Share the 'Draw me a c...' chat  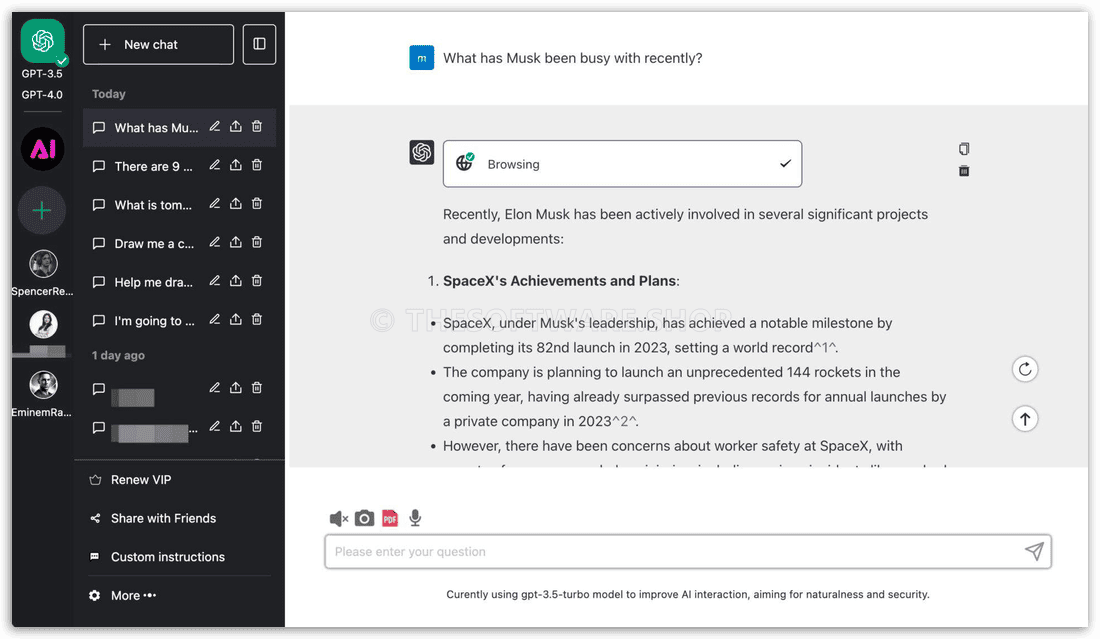236,242
